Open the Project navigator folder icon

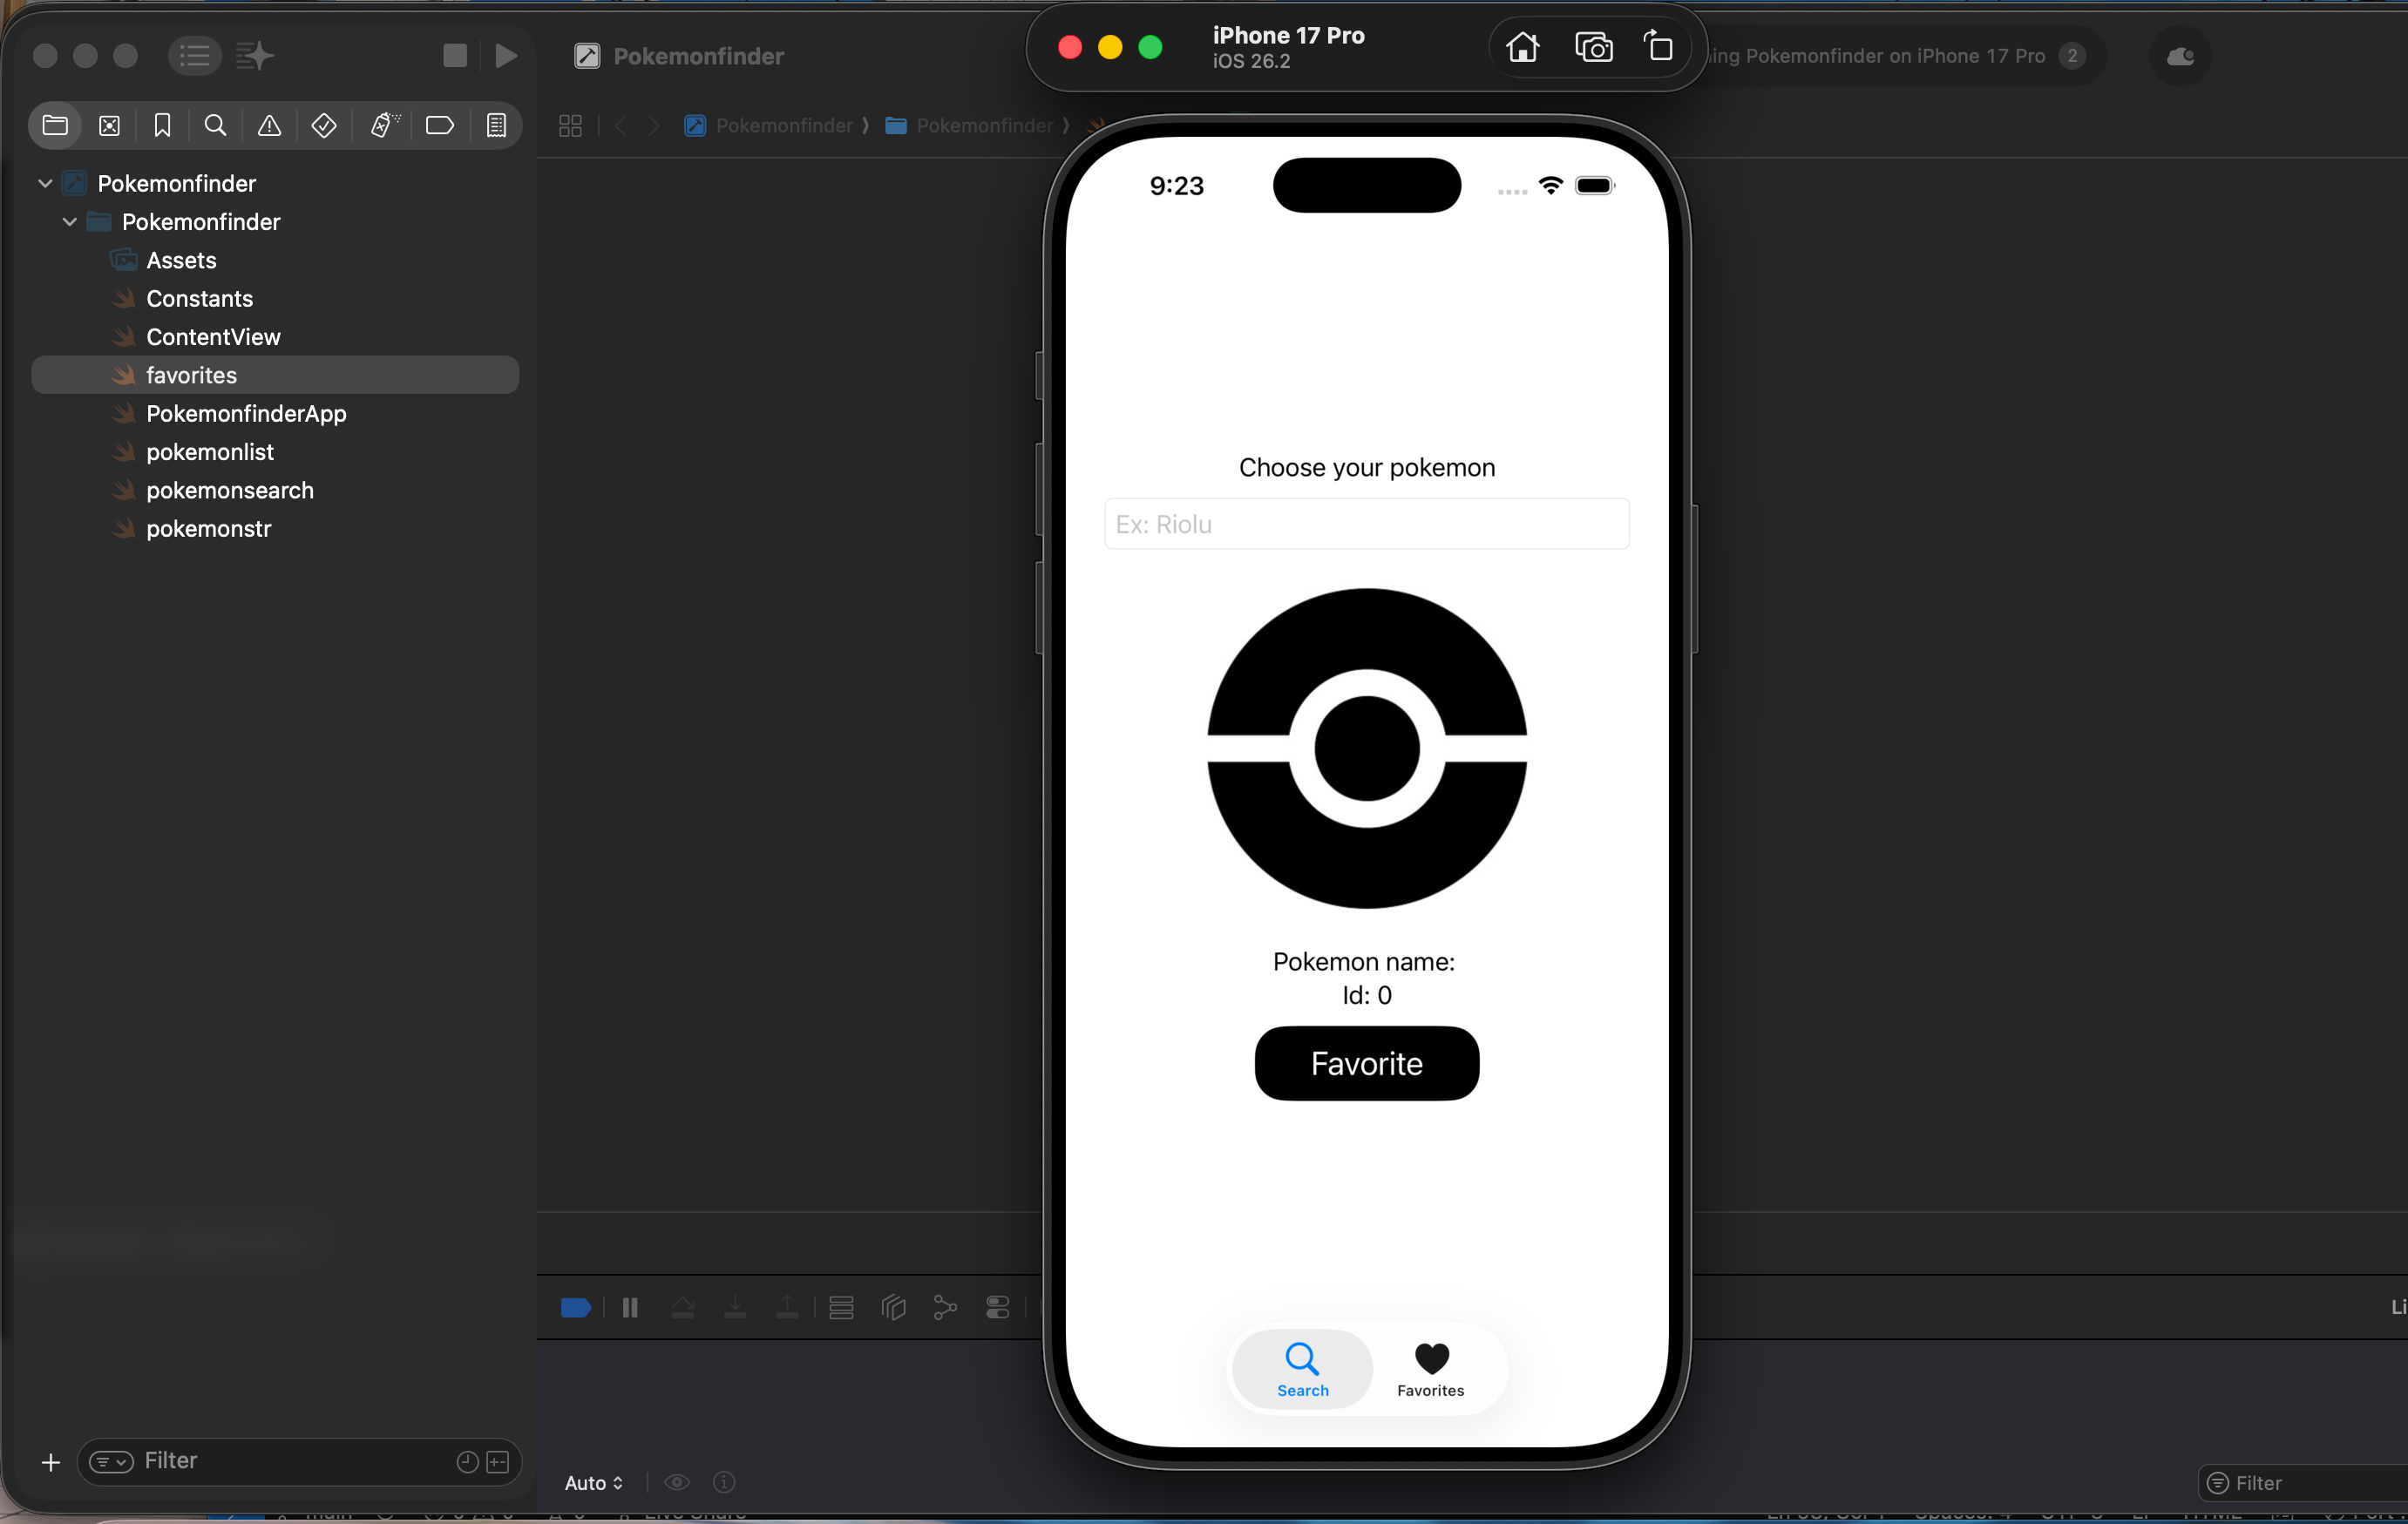pyautogui.click(x=55, y=125)
